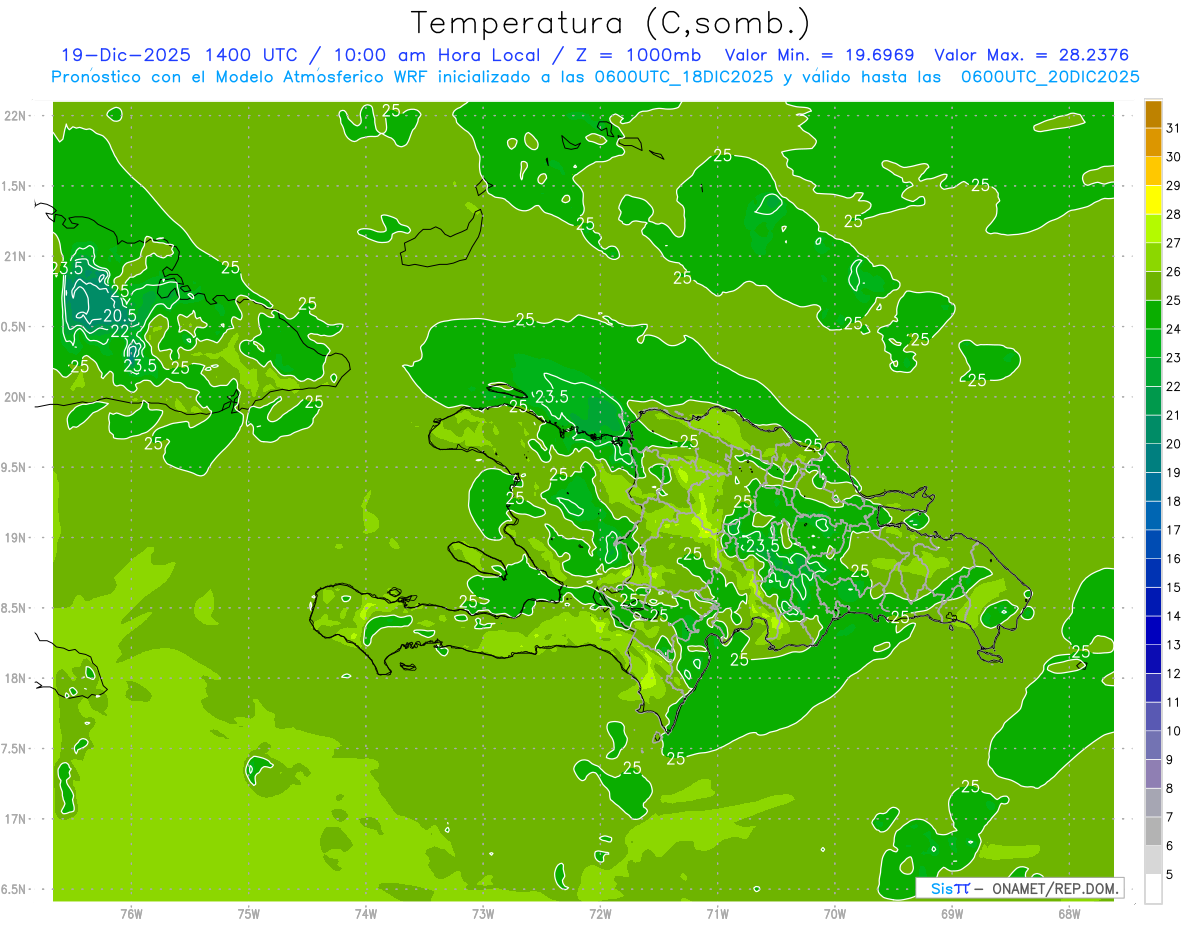Click the "68W" longitude axis label

tap(1069, 913)
